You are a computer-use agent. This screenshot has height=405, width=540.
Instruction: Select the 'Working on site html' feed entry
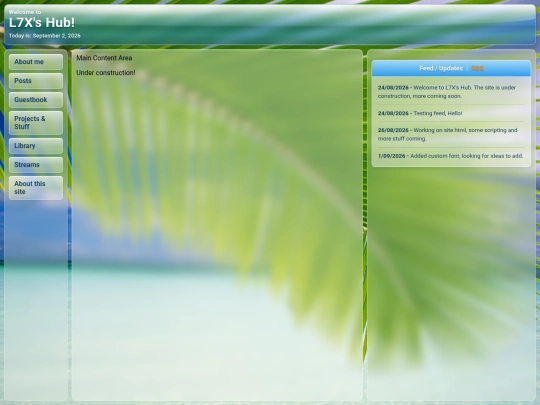tap(451, 134)
